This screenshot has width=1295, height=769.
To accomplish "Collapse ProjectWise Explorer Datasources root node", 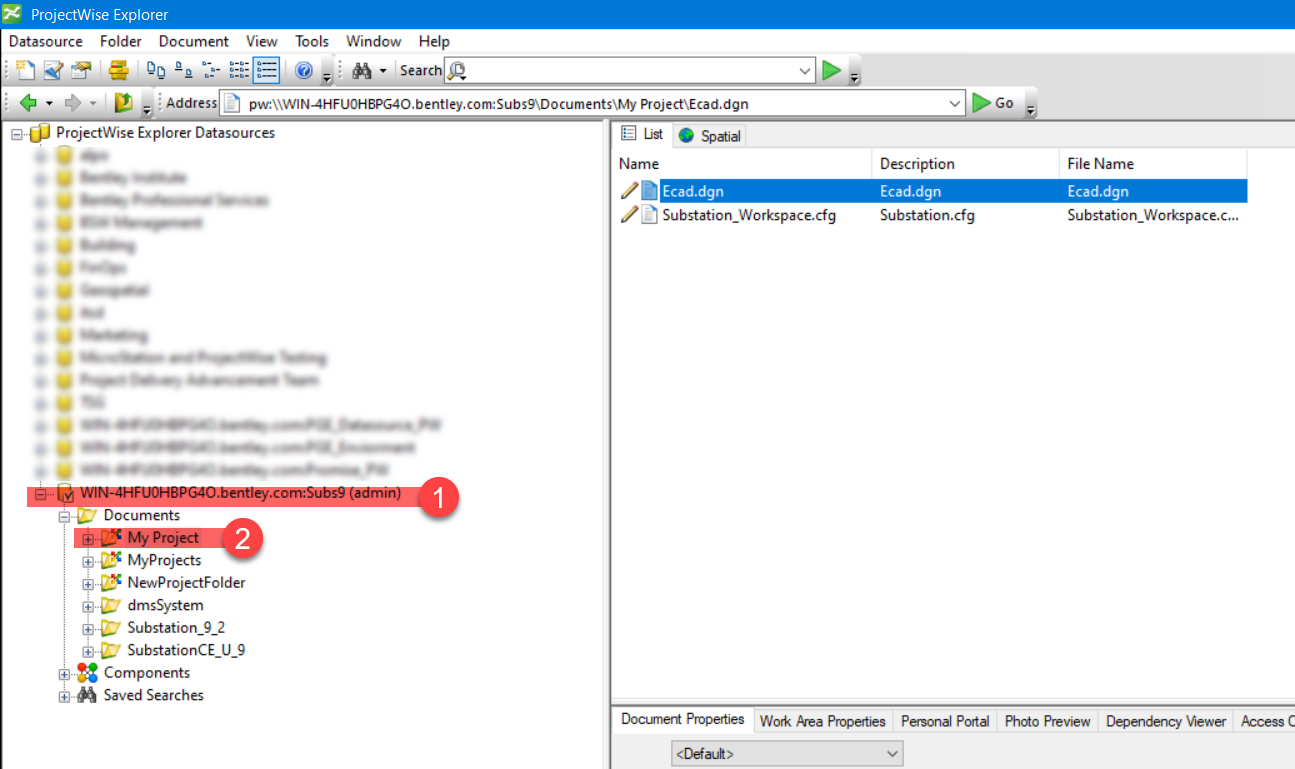I will point(17,133).
